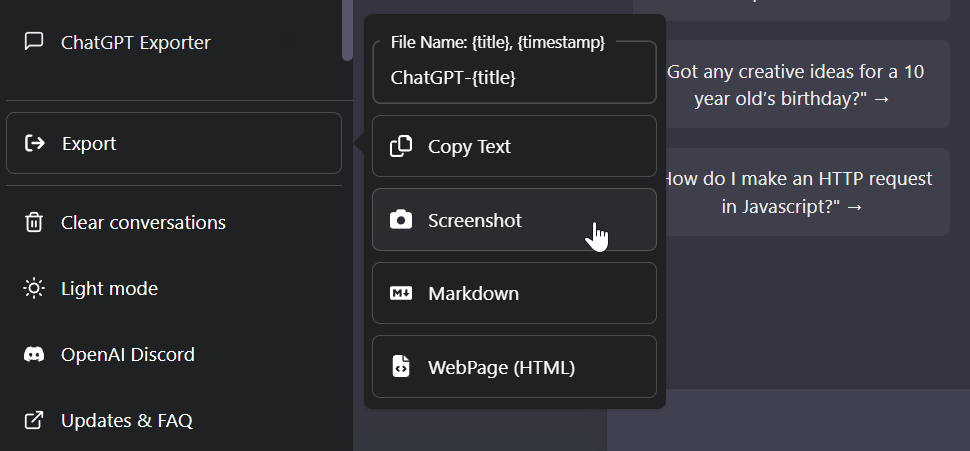Open the Export menu
The height and width of the screenshot is (451, 970).
pyautogui.click(x=174, y=143)
